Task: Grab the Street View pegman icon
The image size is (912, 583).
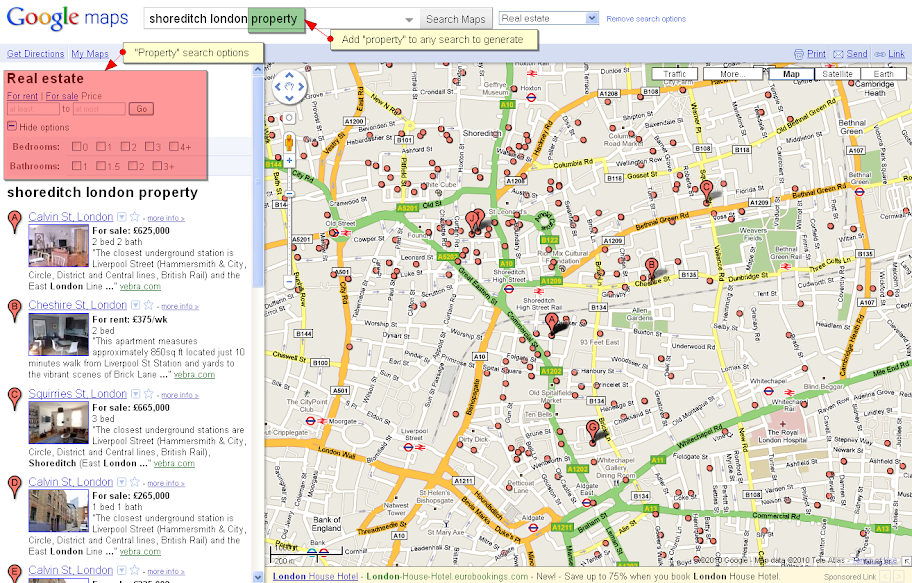Action: [x=289, y=142]
